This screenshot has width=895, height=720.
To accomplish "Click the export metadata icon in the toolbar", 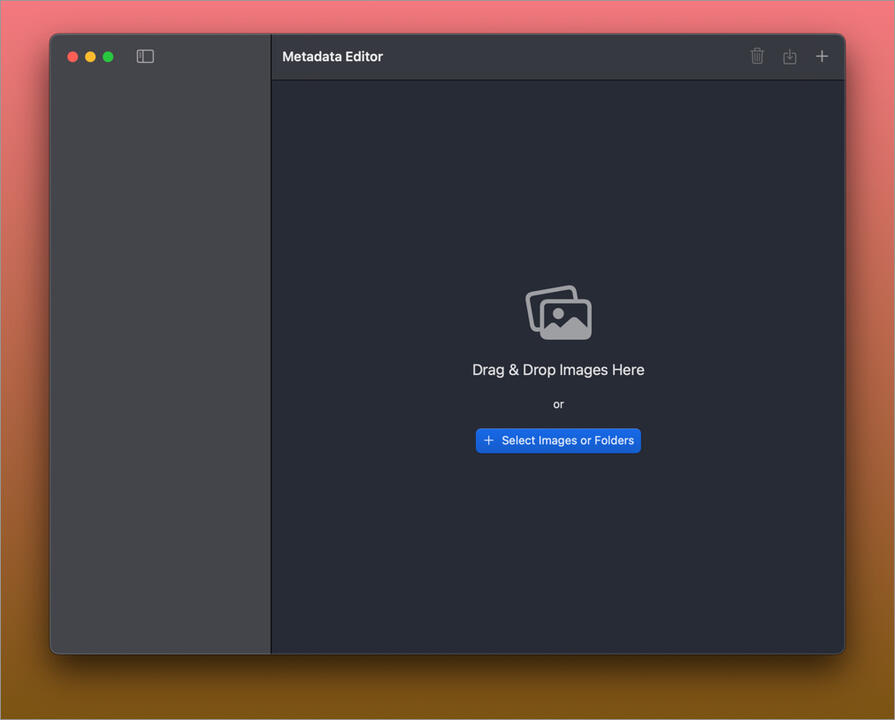I will point(789,56).
